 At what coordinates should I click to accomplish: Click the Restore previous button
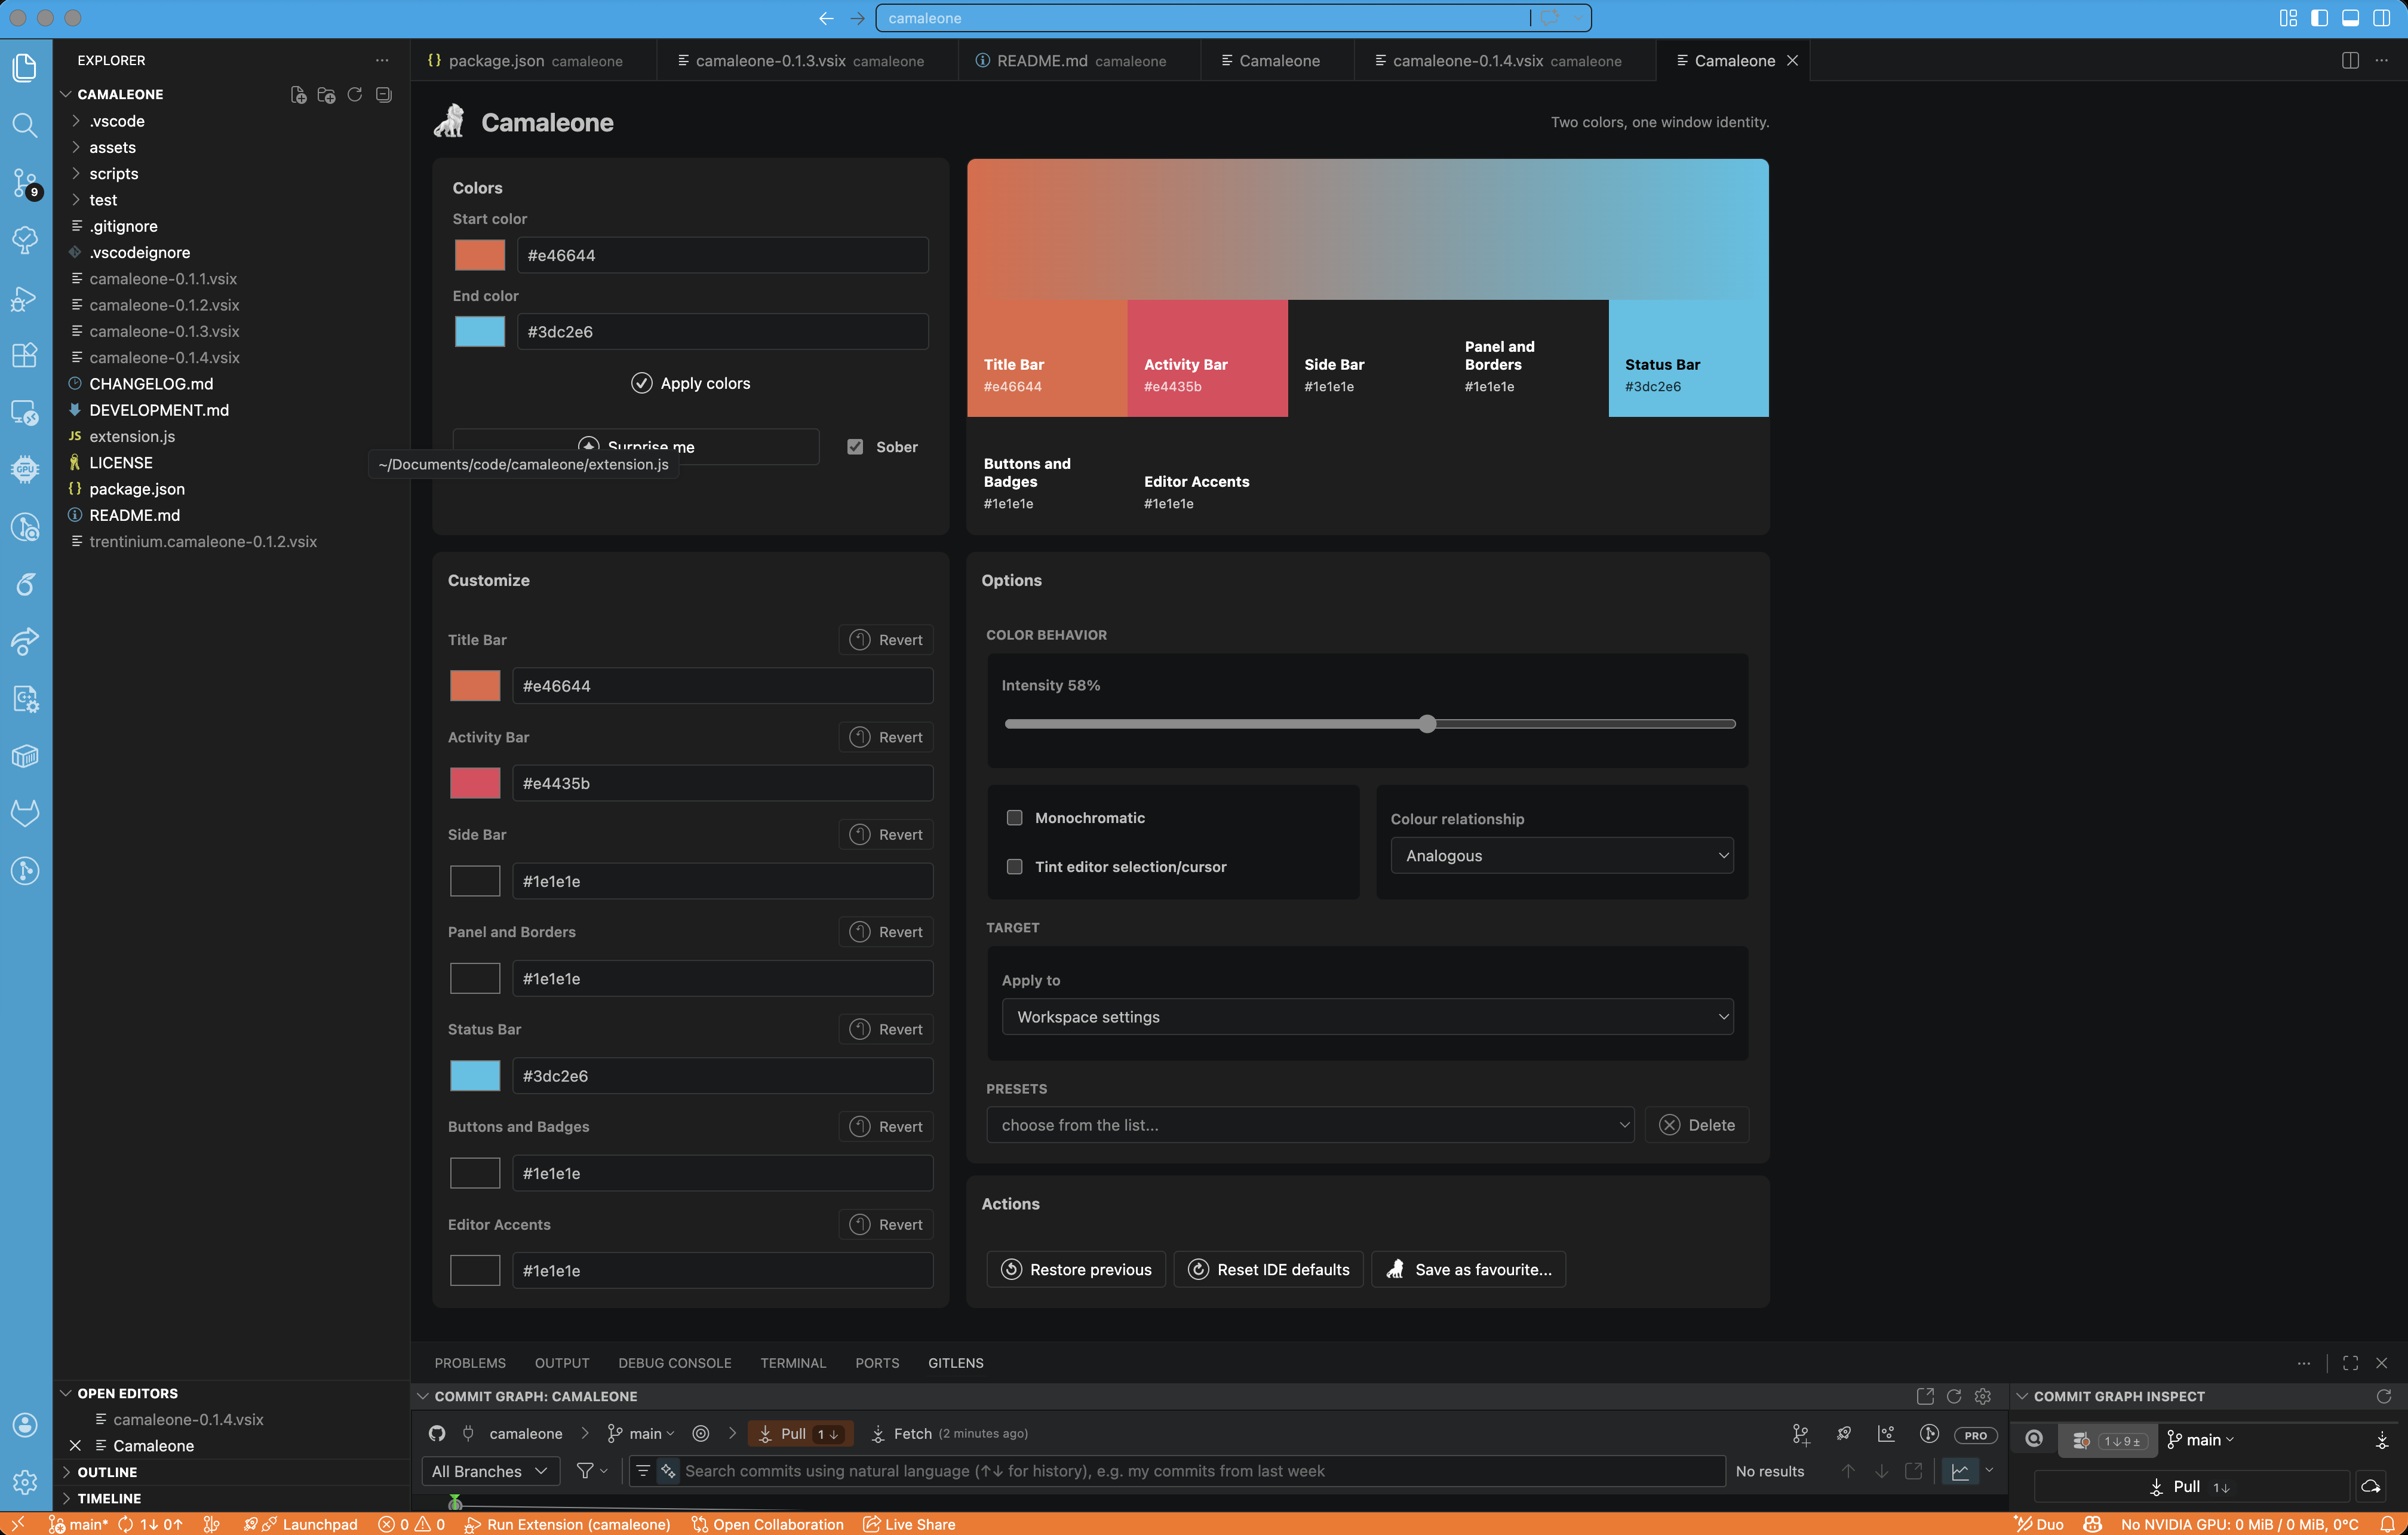[x=1076, y=1269]
